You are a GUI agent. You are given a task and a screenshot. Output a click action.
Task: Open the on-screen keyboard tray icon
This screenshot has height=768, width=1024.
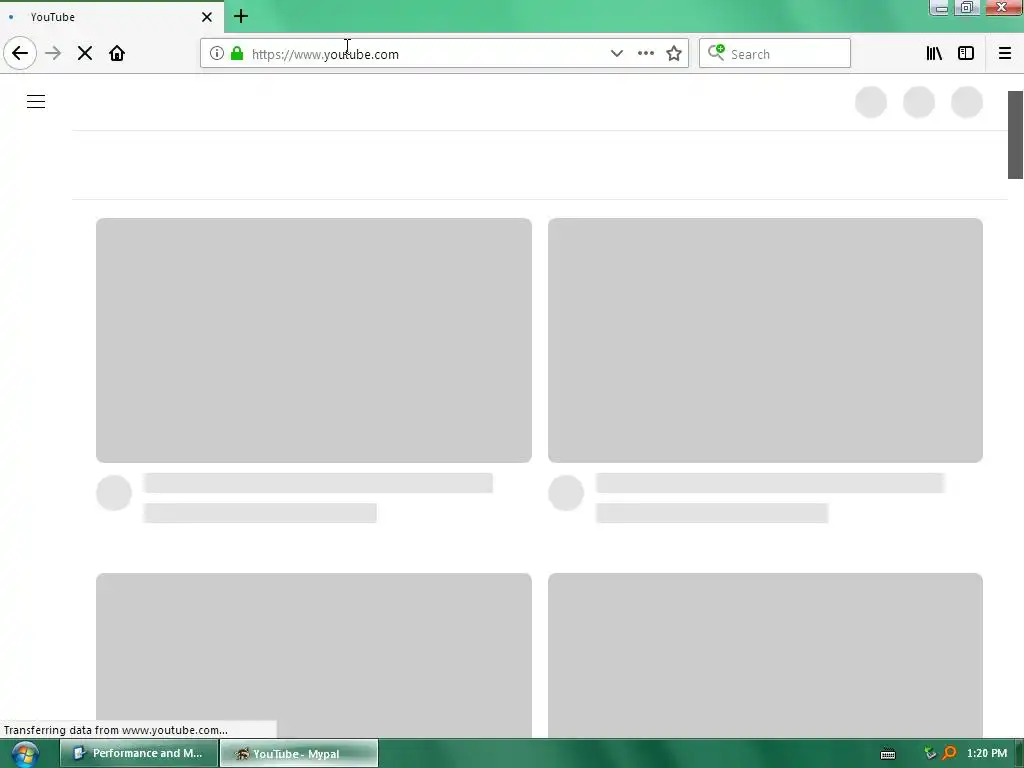coord(888,754)
